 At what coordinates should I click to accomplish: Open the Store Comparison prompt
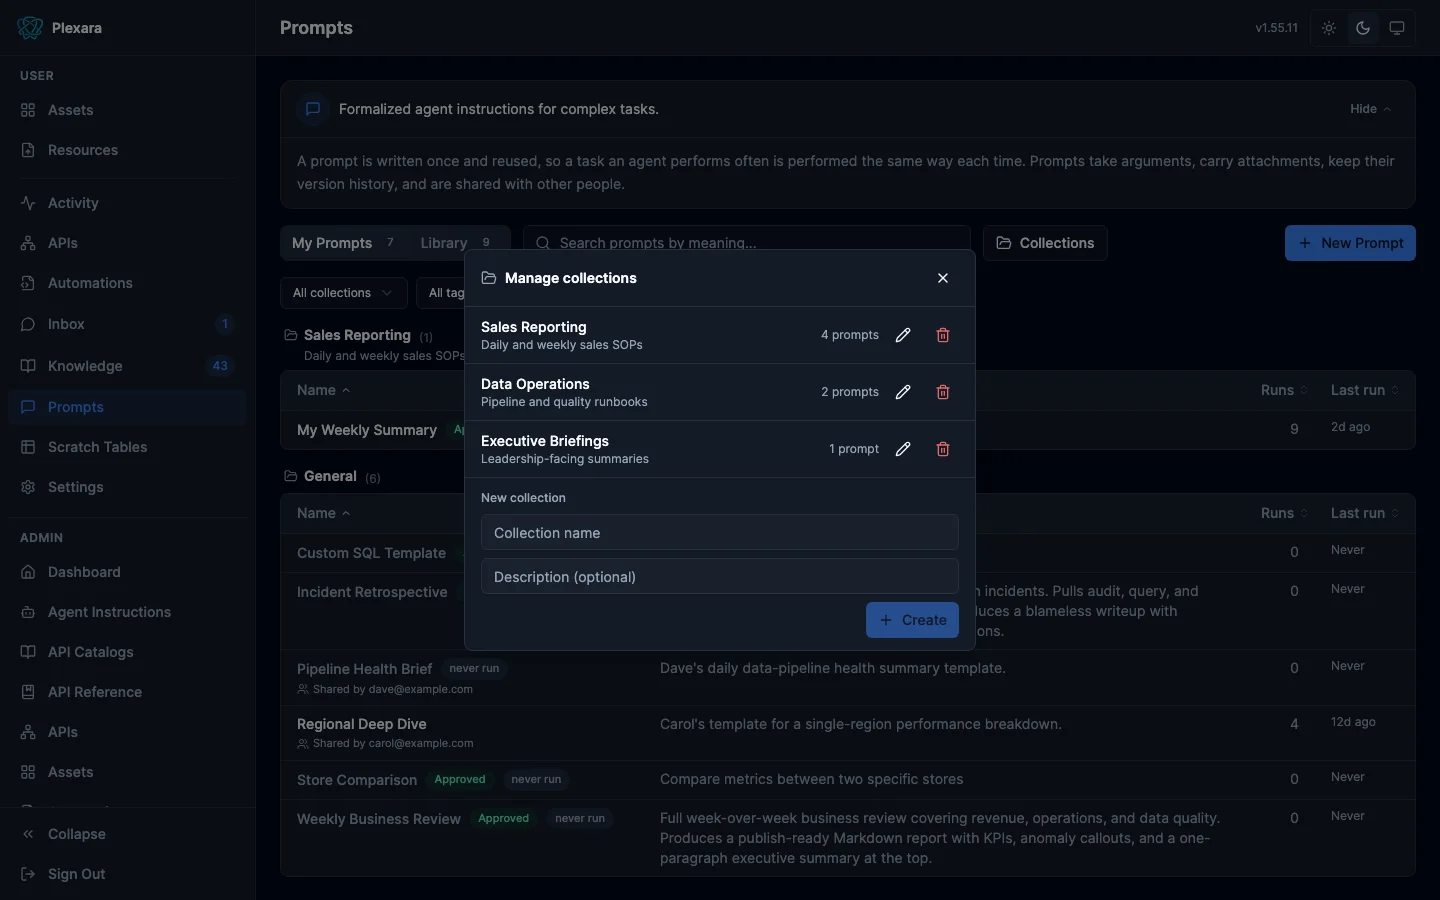tap(357, 780)
